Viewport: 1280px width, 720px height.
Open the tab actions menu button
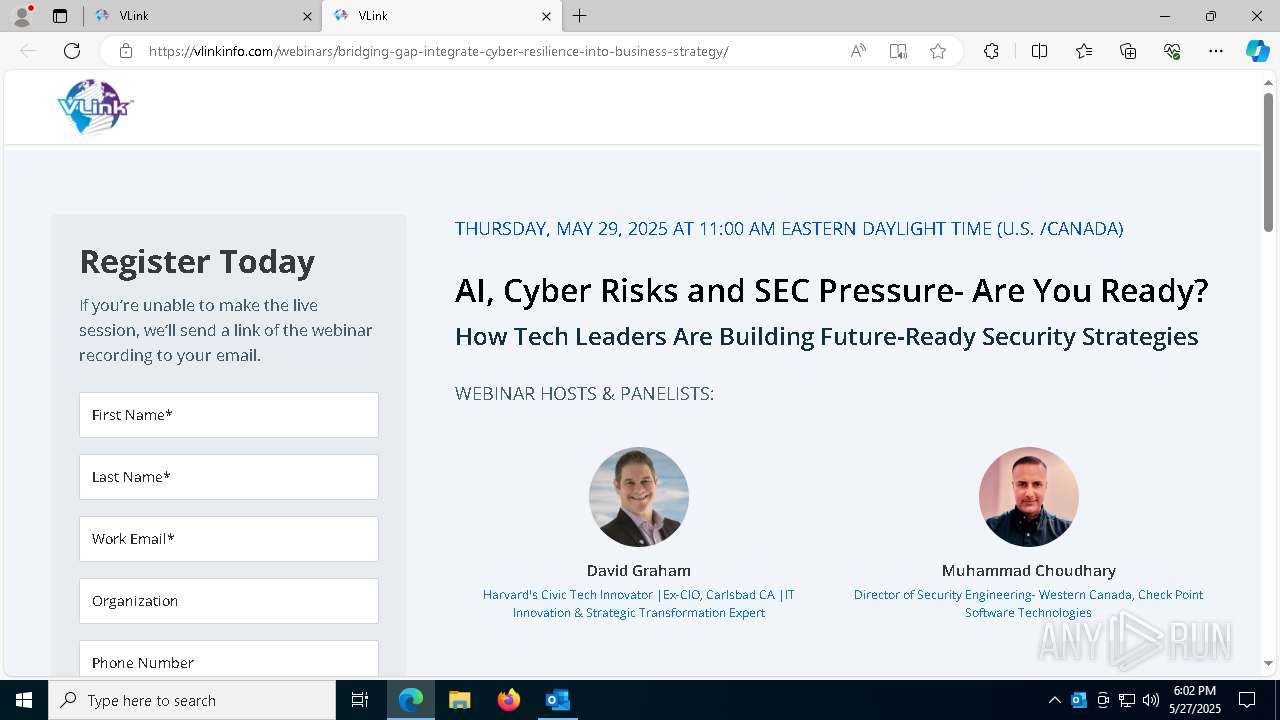[x=60, y=16]
